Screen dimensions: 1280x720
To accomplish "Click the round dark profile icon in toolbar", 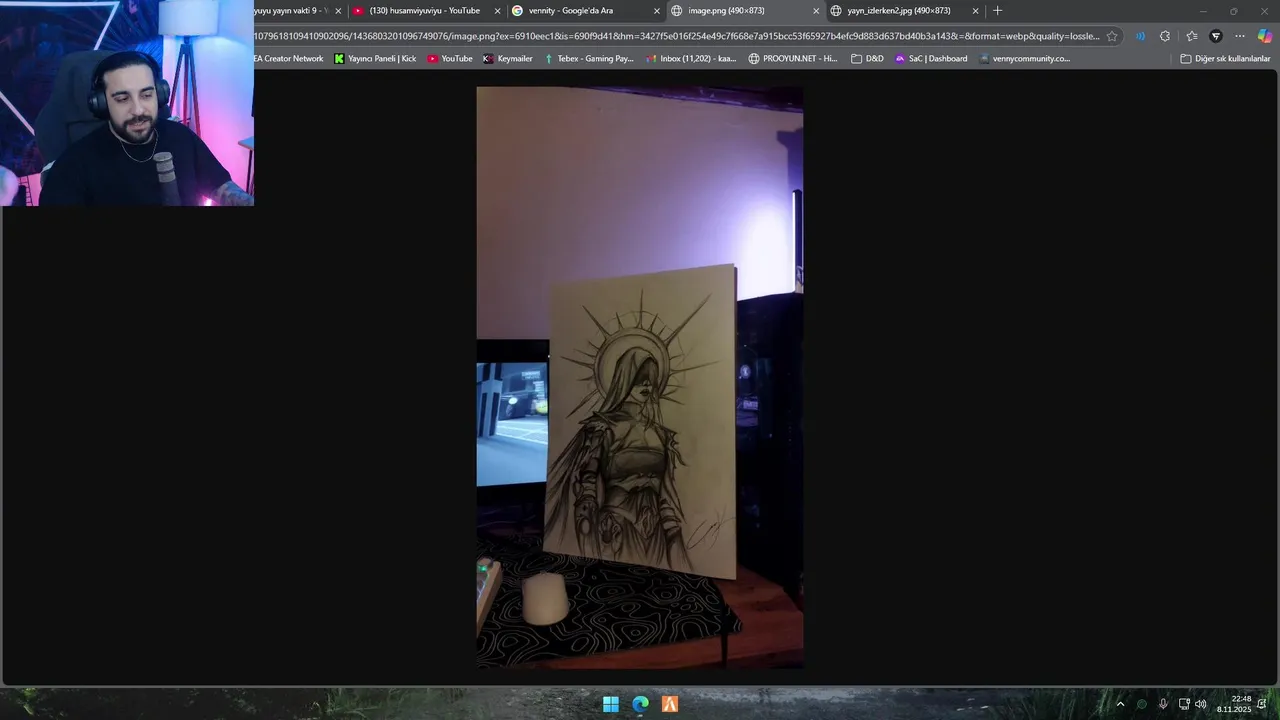I will point(1216,36).
